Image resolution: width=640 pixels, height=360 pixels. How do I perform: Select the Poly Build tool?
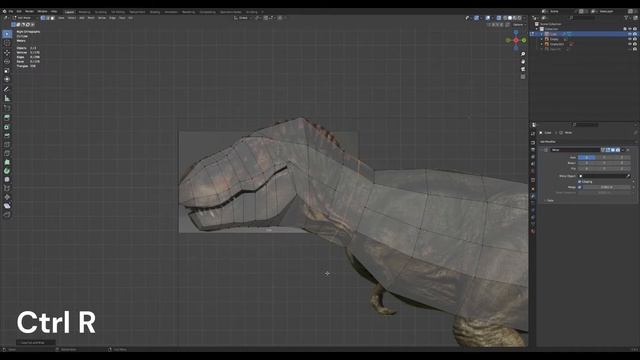point(7,162)
